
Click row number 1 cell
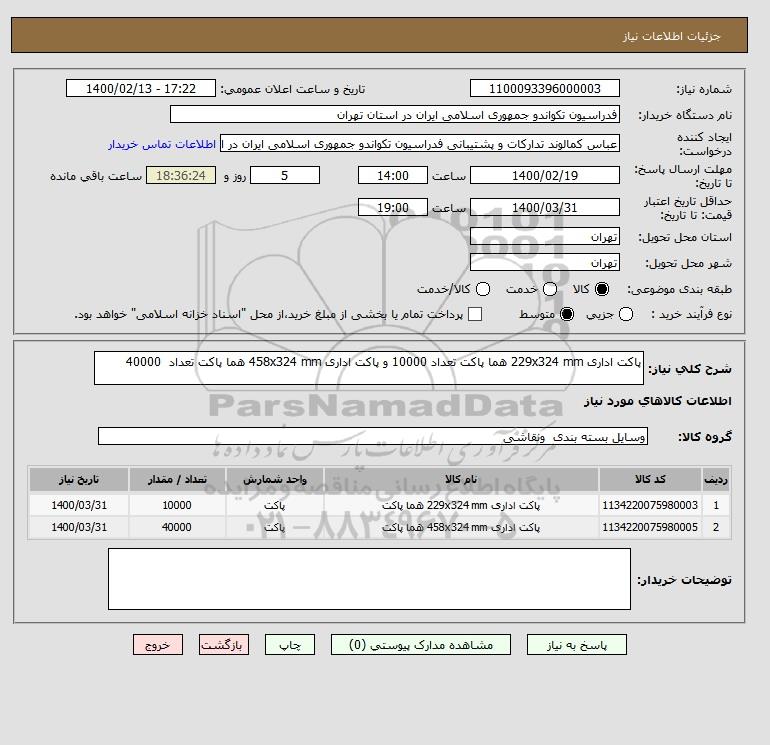[716, 505]
